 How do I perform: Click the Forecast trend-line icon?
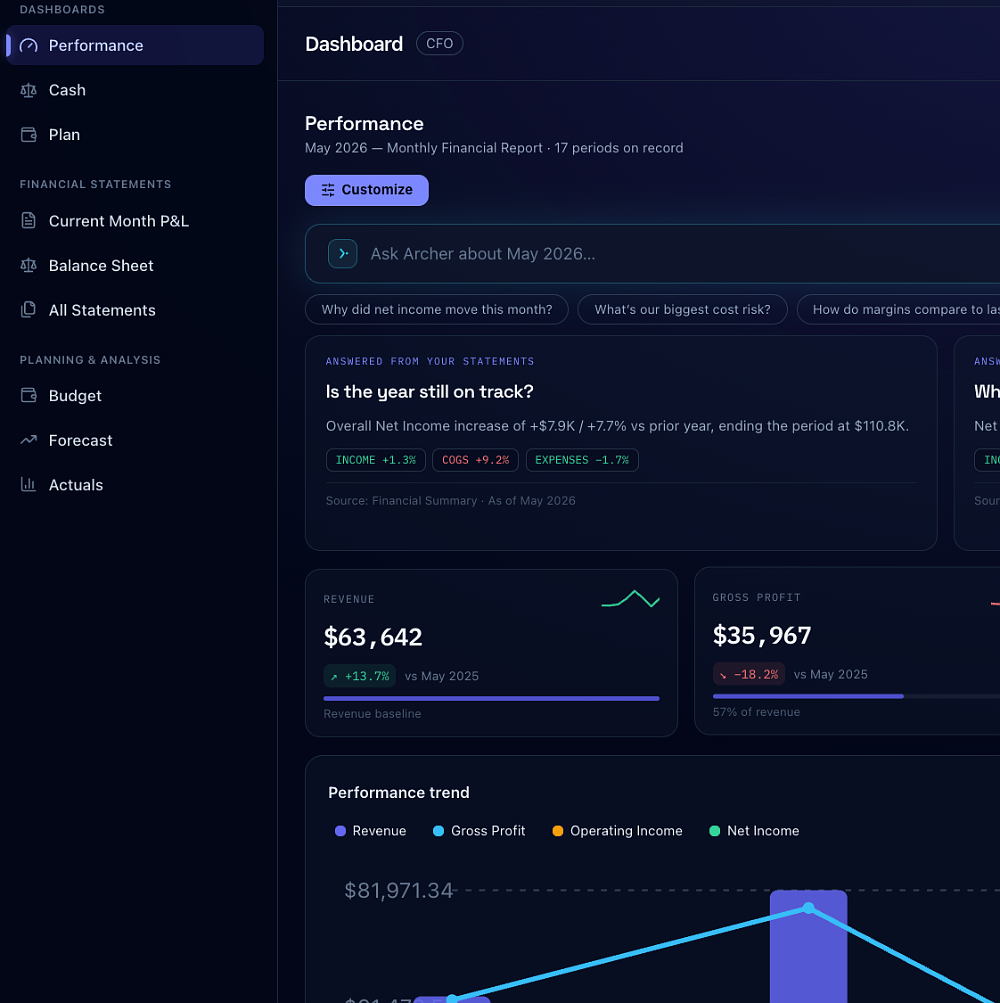click(x=29, y=440)
